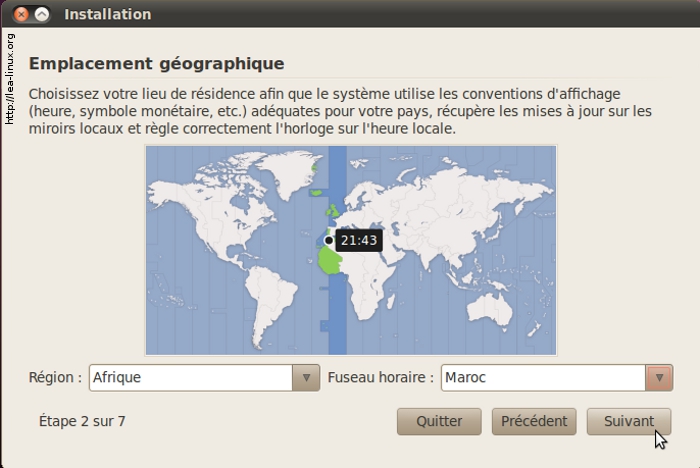Go back with the Précédent button
Image resolution: width=700 pixels, height=468 pixels.
click(x=534, y=421)
